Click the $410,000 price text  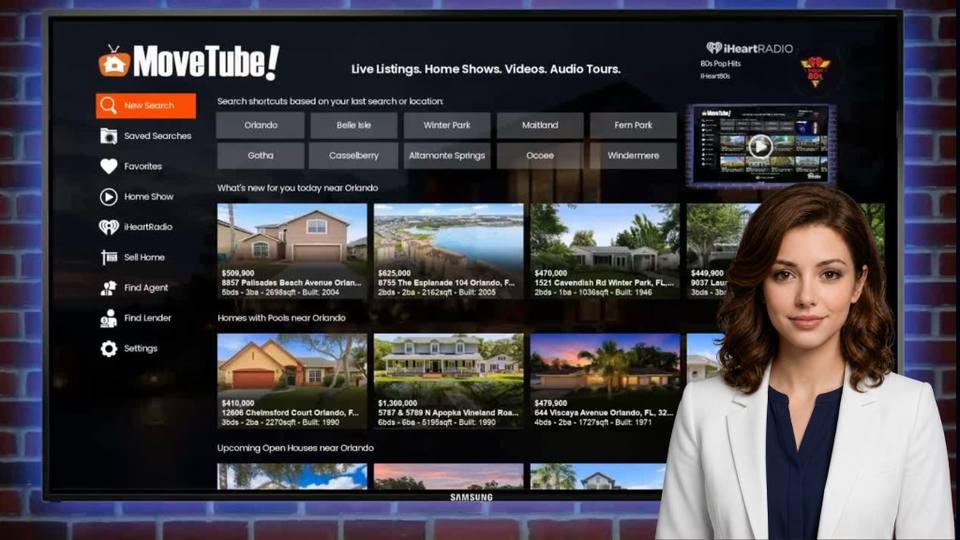[x=238, y=403]
